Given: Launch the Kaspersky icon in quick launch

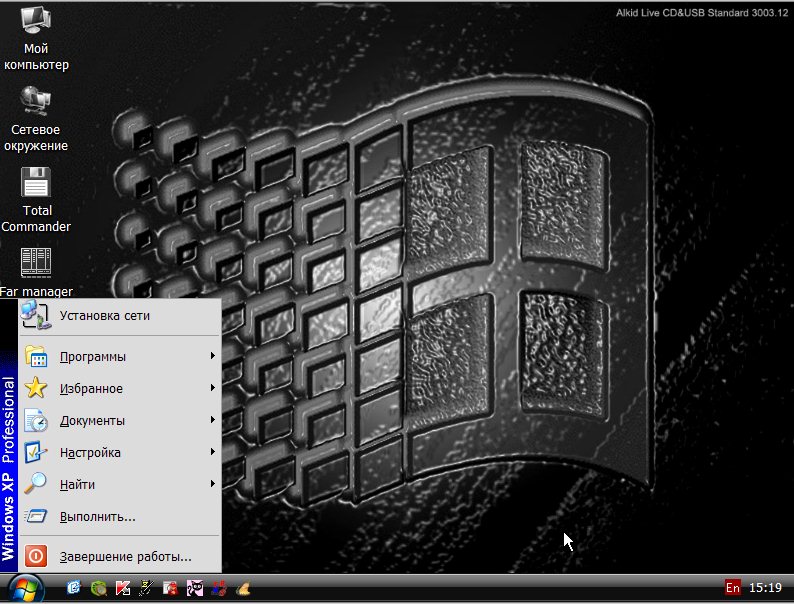Looking at the screenshot, I should (123, 588).
